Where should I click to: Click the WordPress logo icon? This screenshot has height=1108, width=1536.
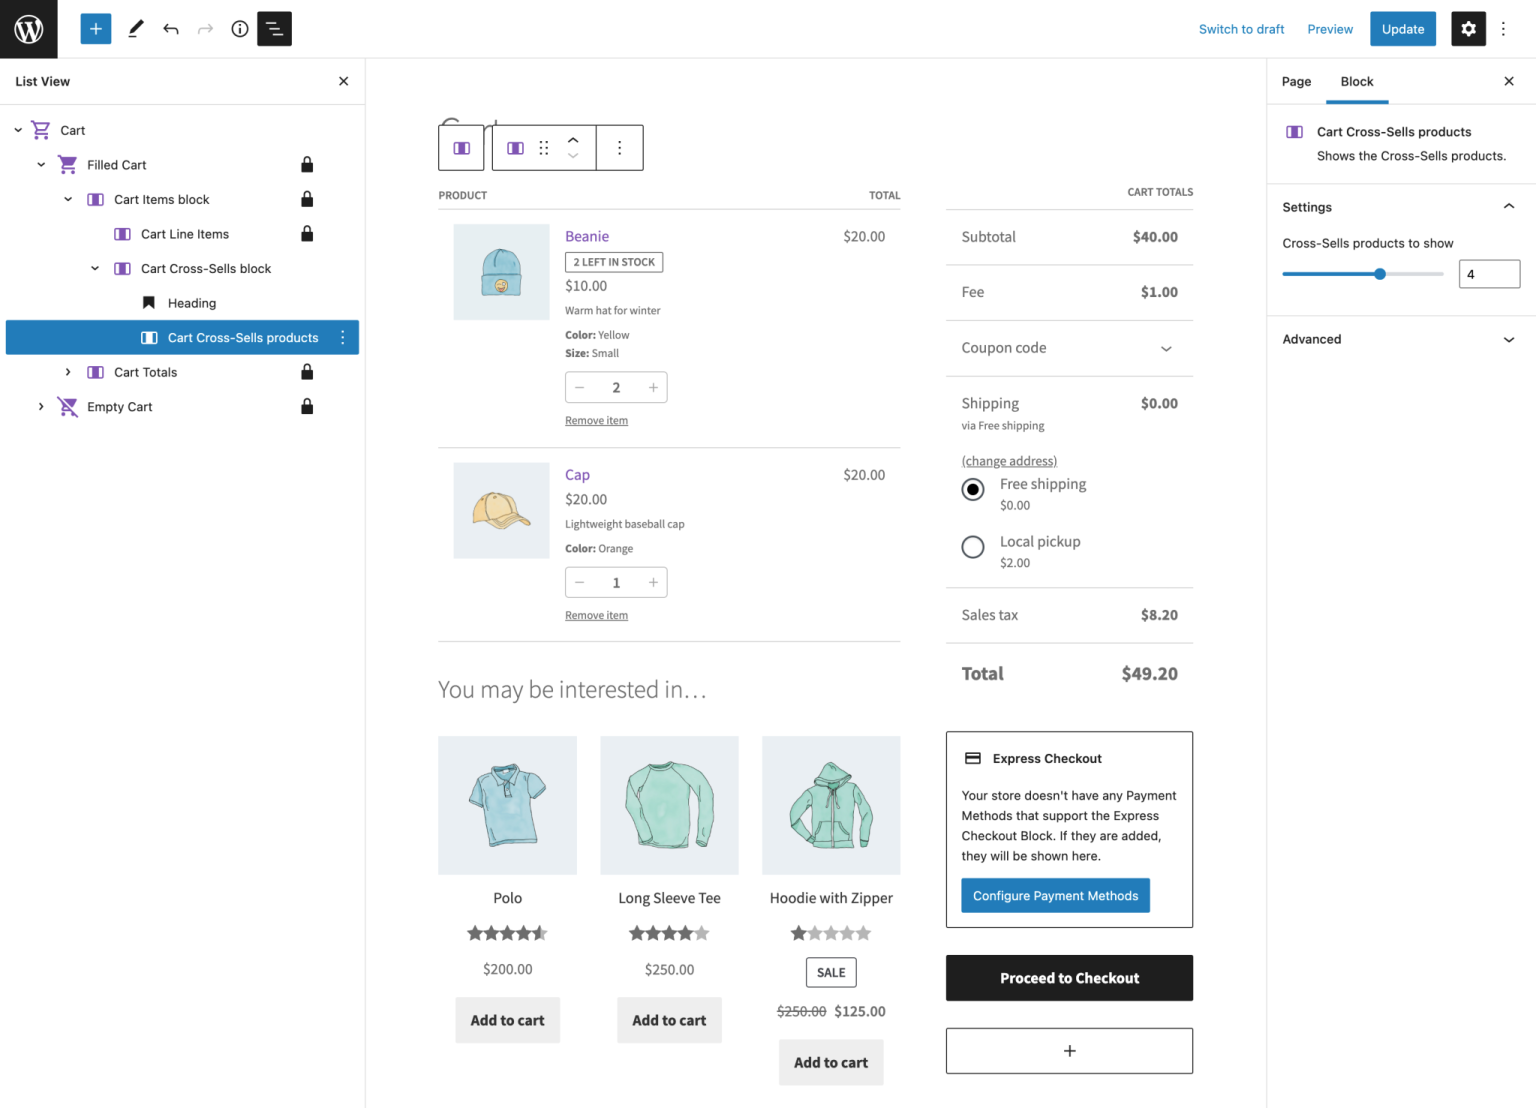coord(27,28)
